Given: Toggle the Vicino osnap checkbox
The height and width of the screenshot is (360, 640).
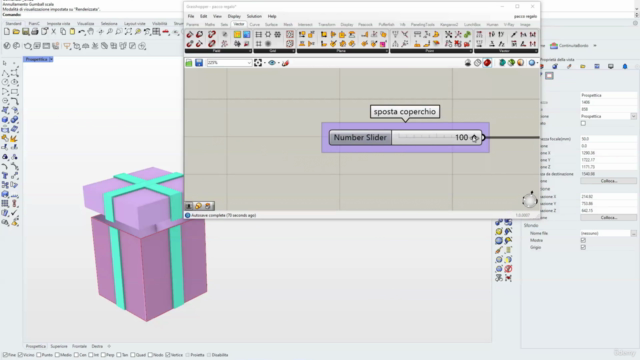Looking at the screenshot, I should pos(20,355).
